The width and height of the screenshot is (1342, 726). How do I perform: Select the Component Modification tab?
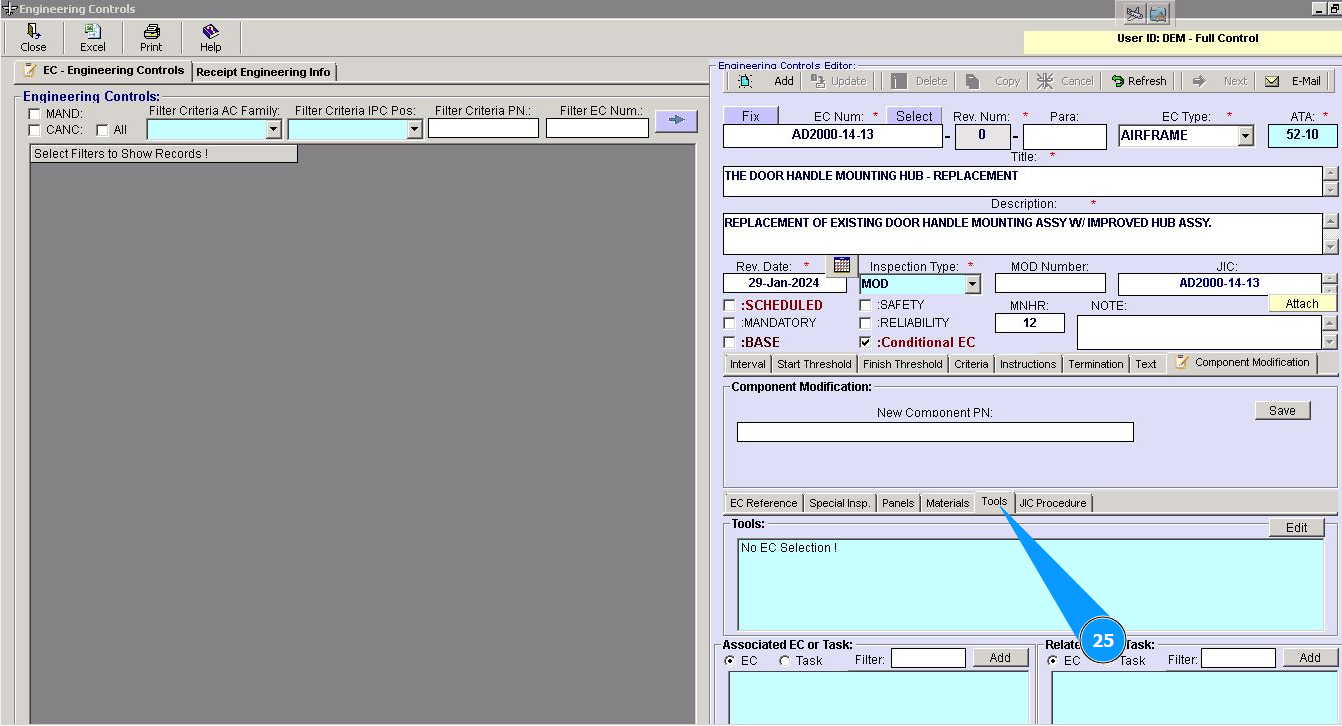click(1243, 363)
